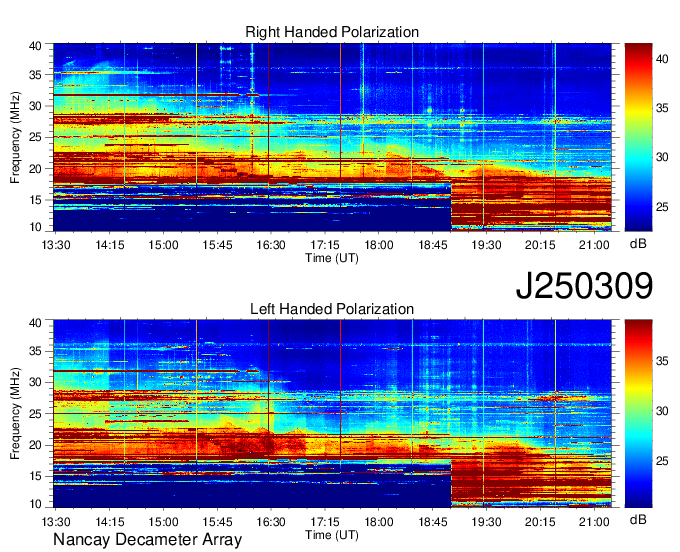Click the "Frequency (MHz)" label of the bottom plot
Viewport: 680px width, 552px height.
pyautogui.click(x=15, y=414)
